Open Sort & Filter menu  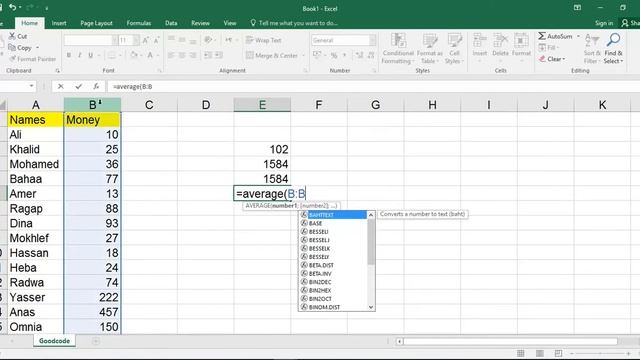point(591,48)
